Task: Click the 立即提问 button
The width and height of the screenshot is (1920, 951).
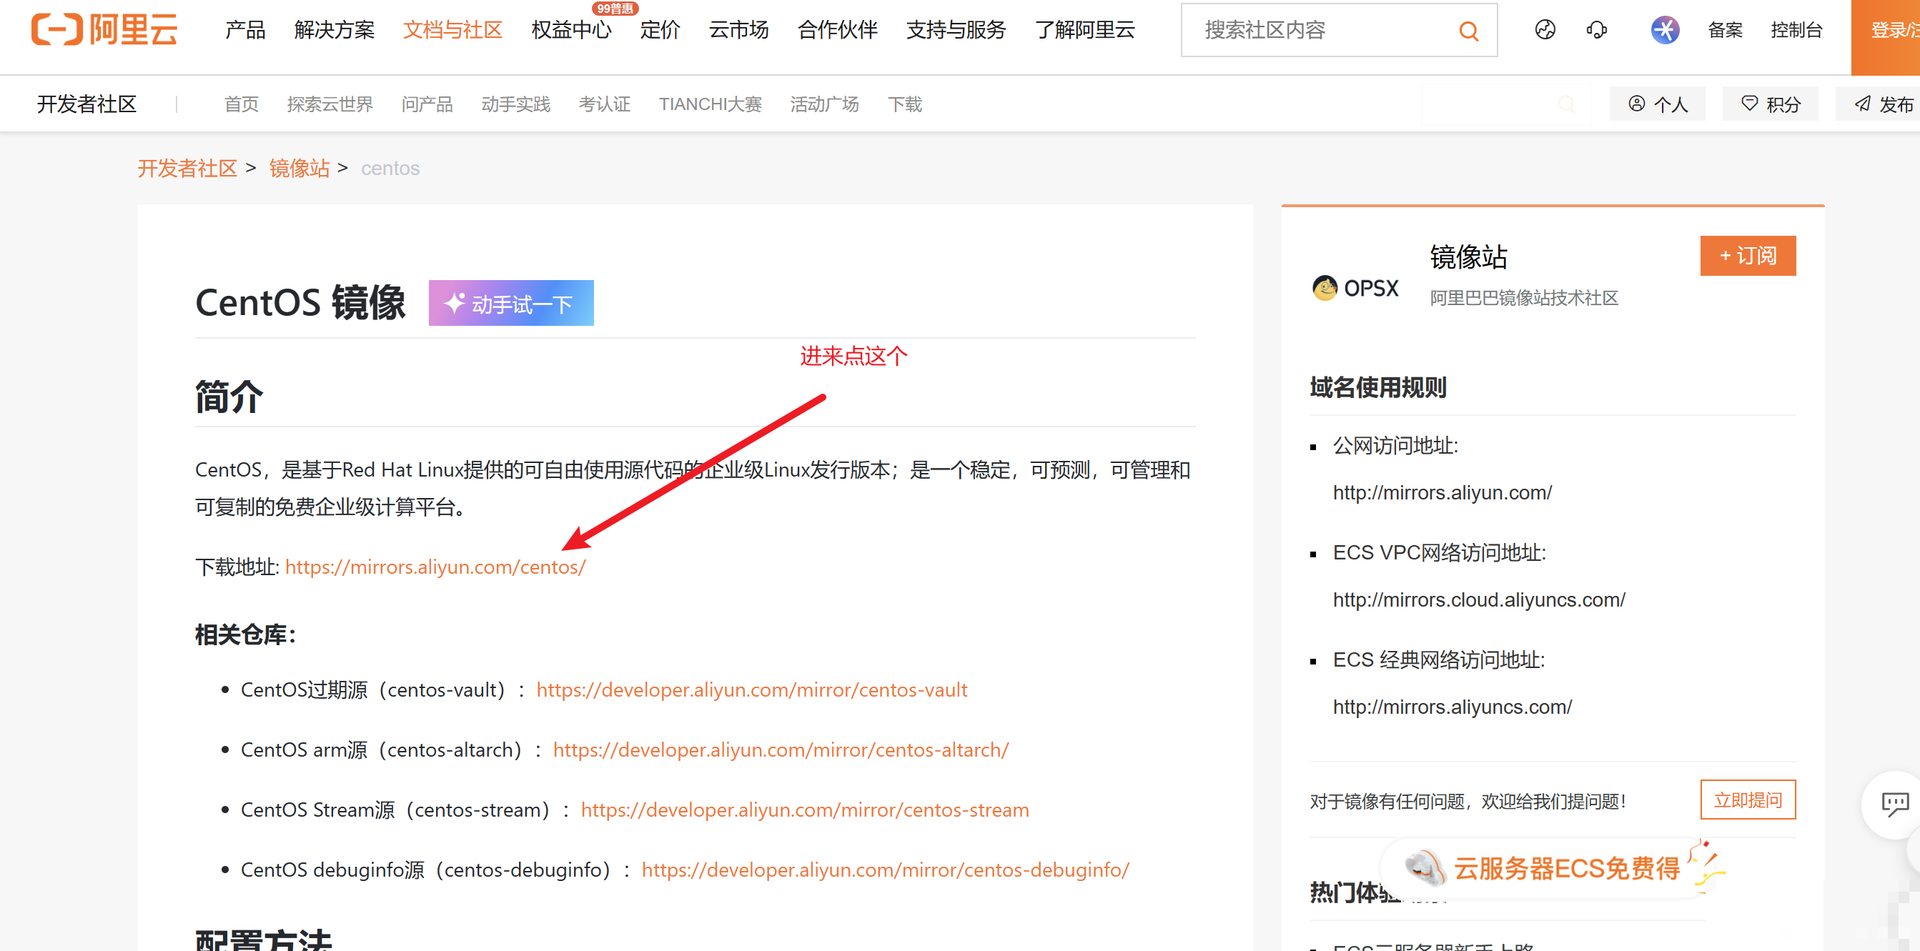Action: pos(1748,800)
